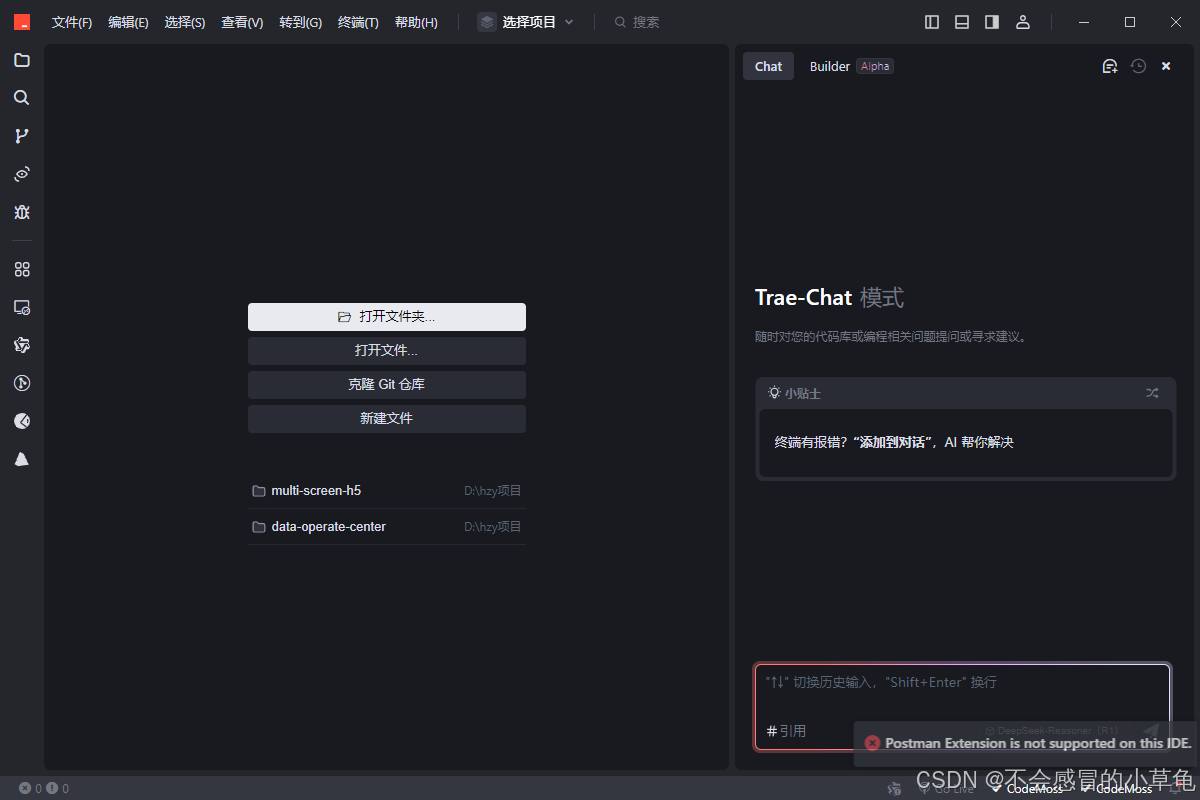Viewport: 1200px width, 800px height.
Task: Close the Trae chat panel
Action: pos(1166,66)
